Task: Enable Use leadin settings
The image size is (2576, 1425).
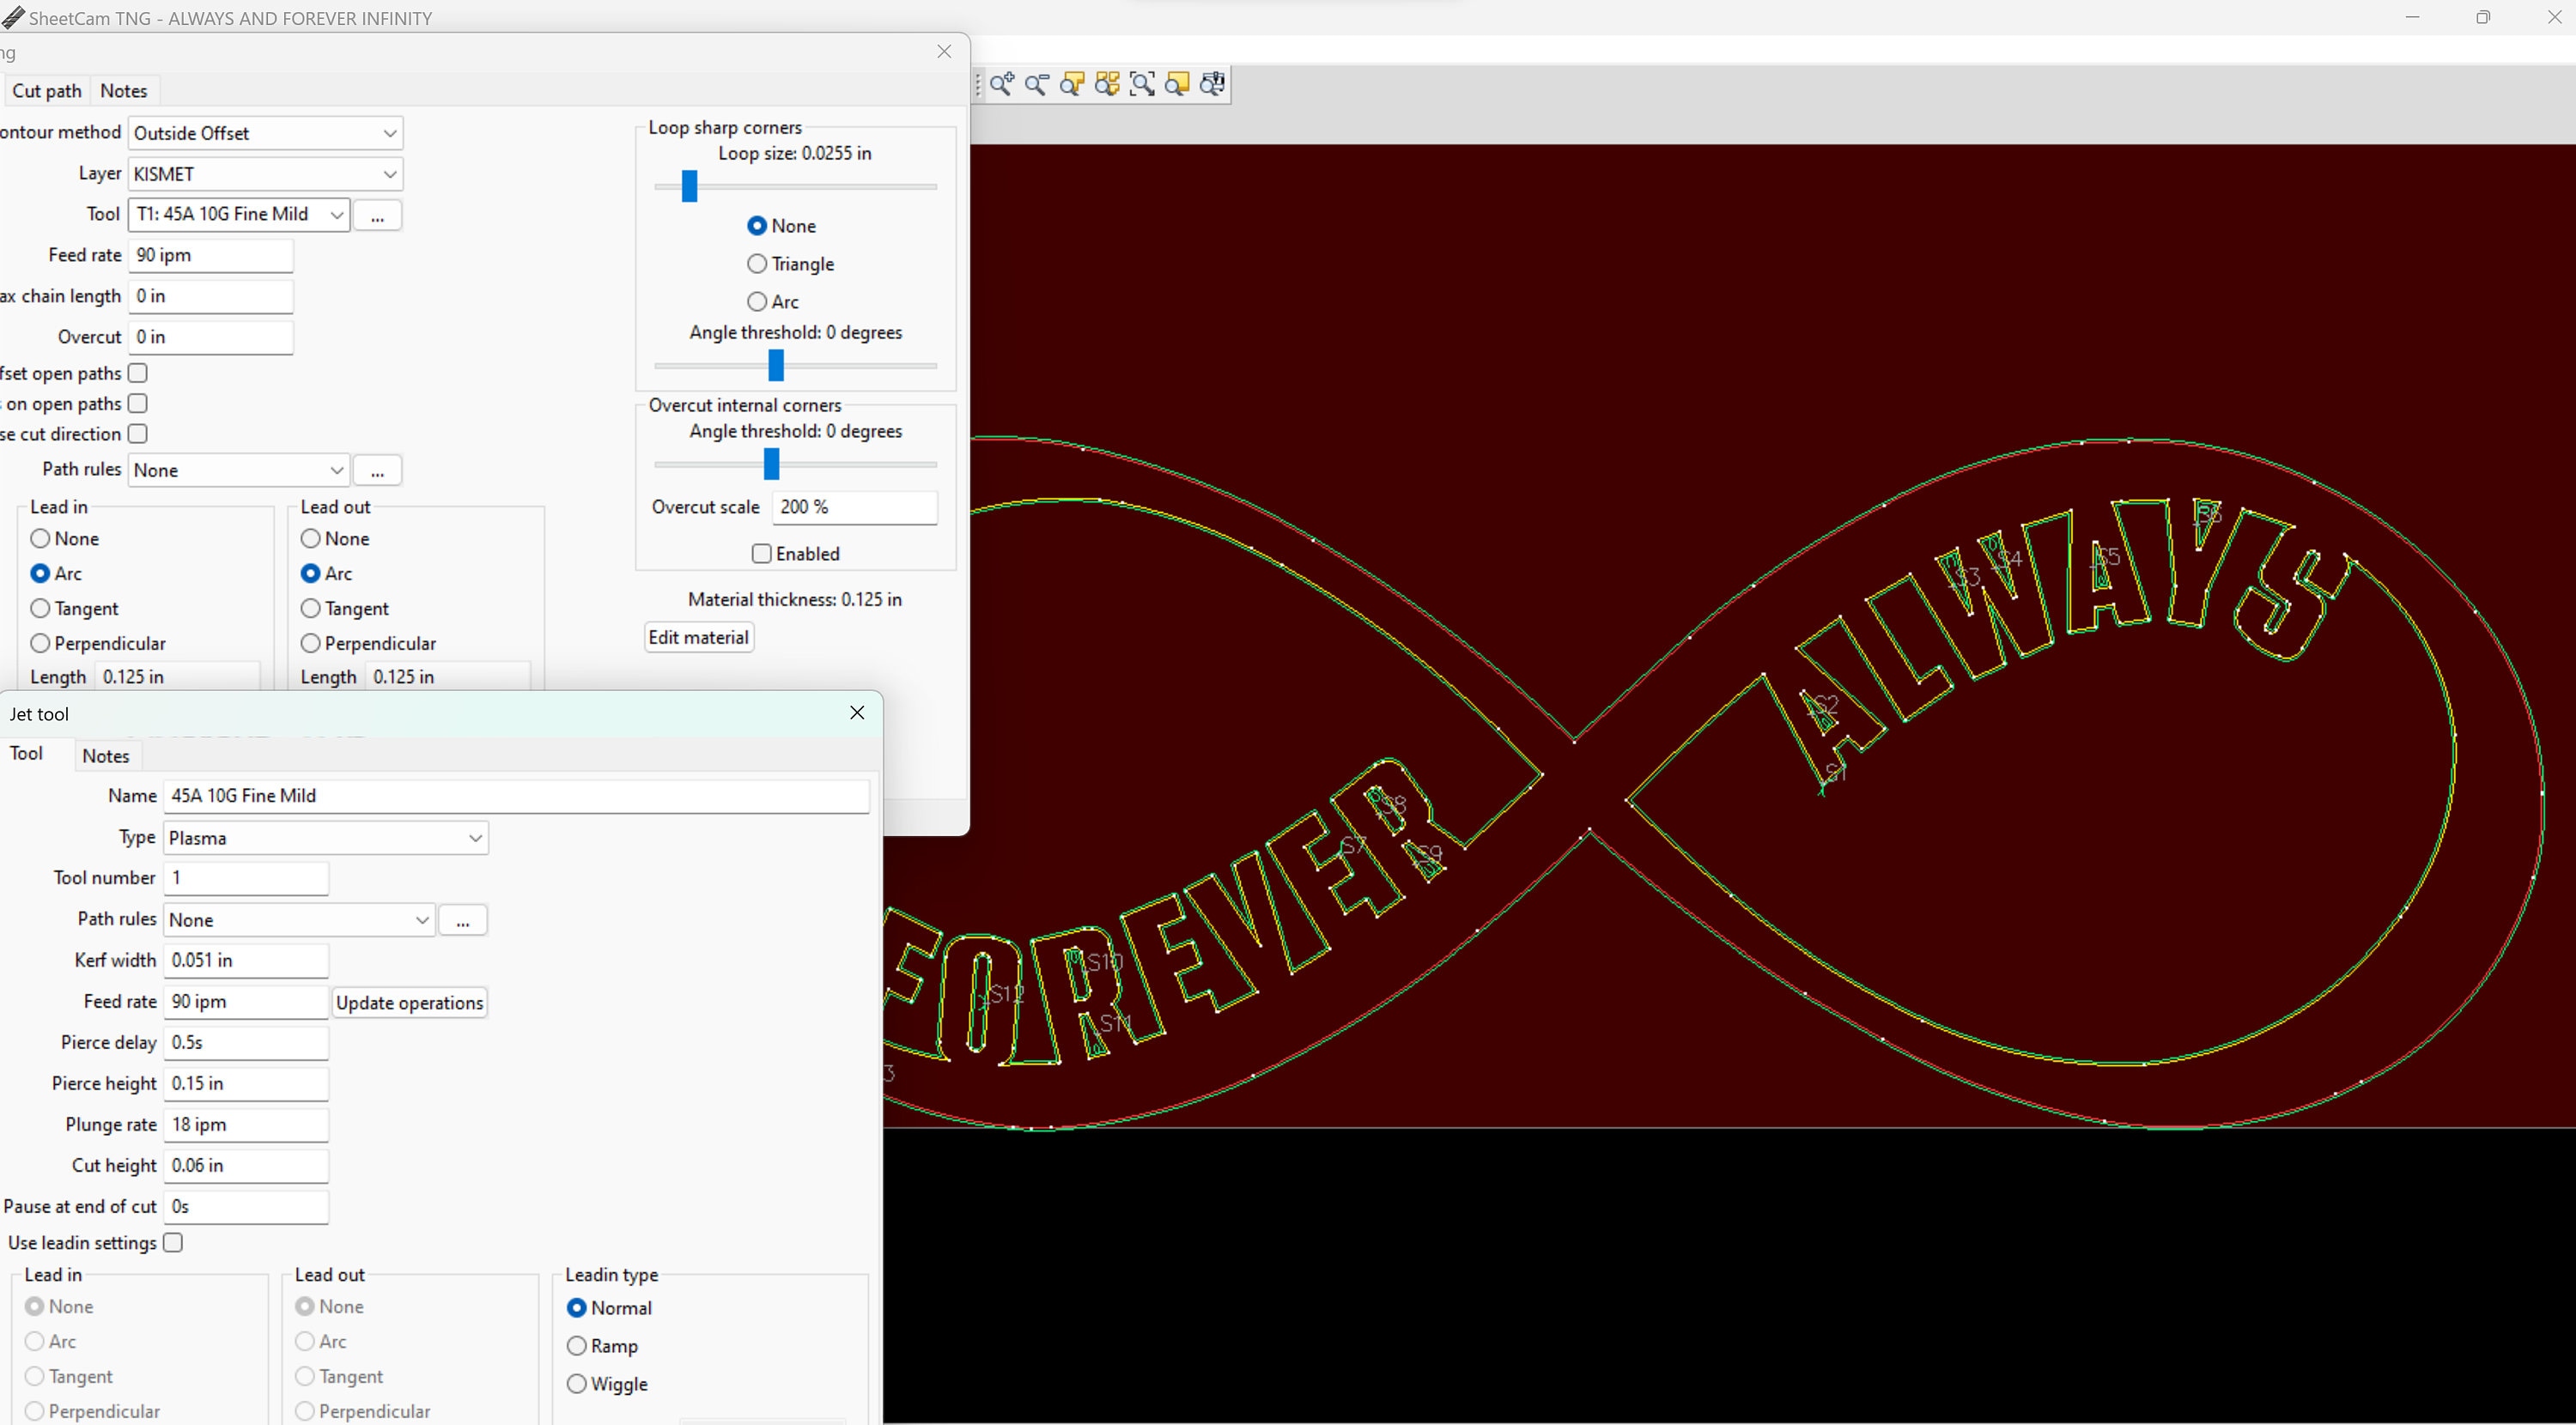Action: point(172,1242)
